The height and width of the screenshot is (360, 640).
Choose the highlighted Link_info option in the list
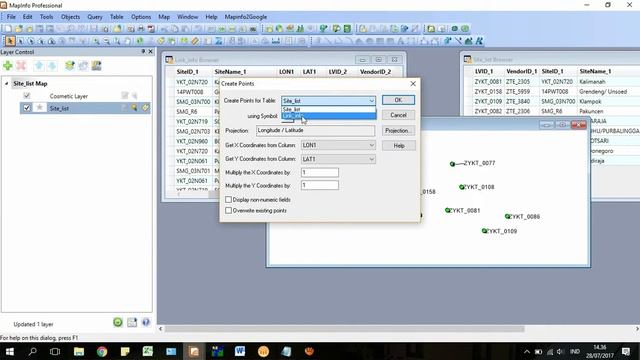(x=329, y=116)
